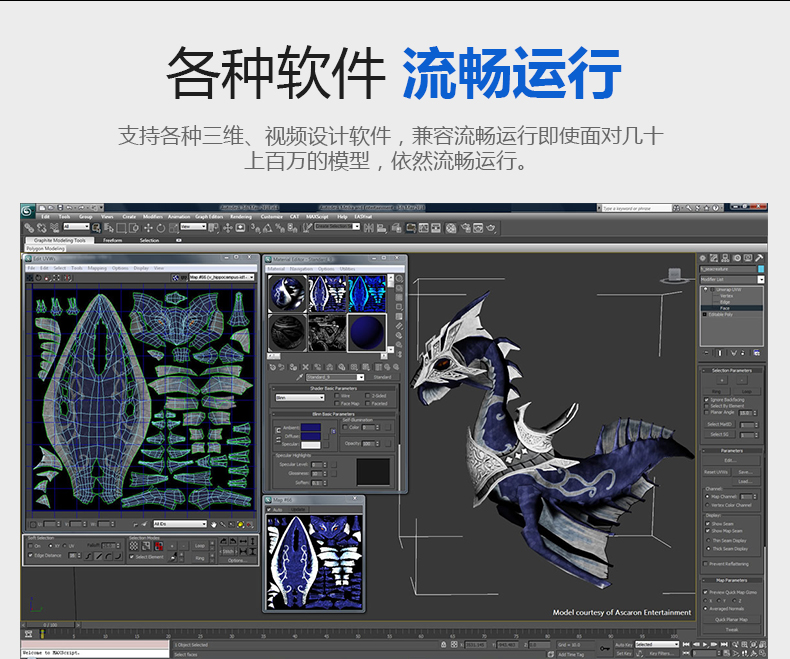
Task: Open the Modify command panel tab
Action: (x=714, y=258)
